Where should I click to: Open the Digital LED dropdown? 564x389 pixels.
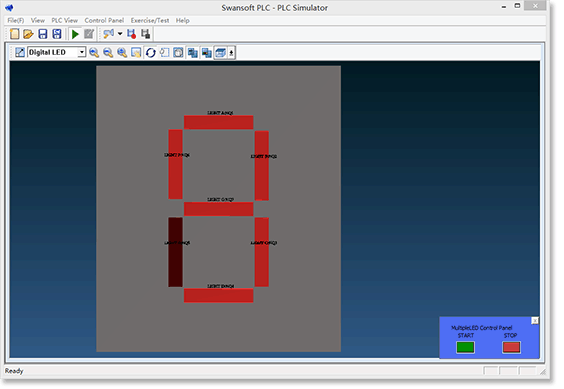[56, 53]
